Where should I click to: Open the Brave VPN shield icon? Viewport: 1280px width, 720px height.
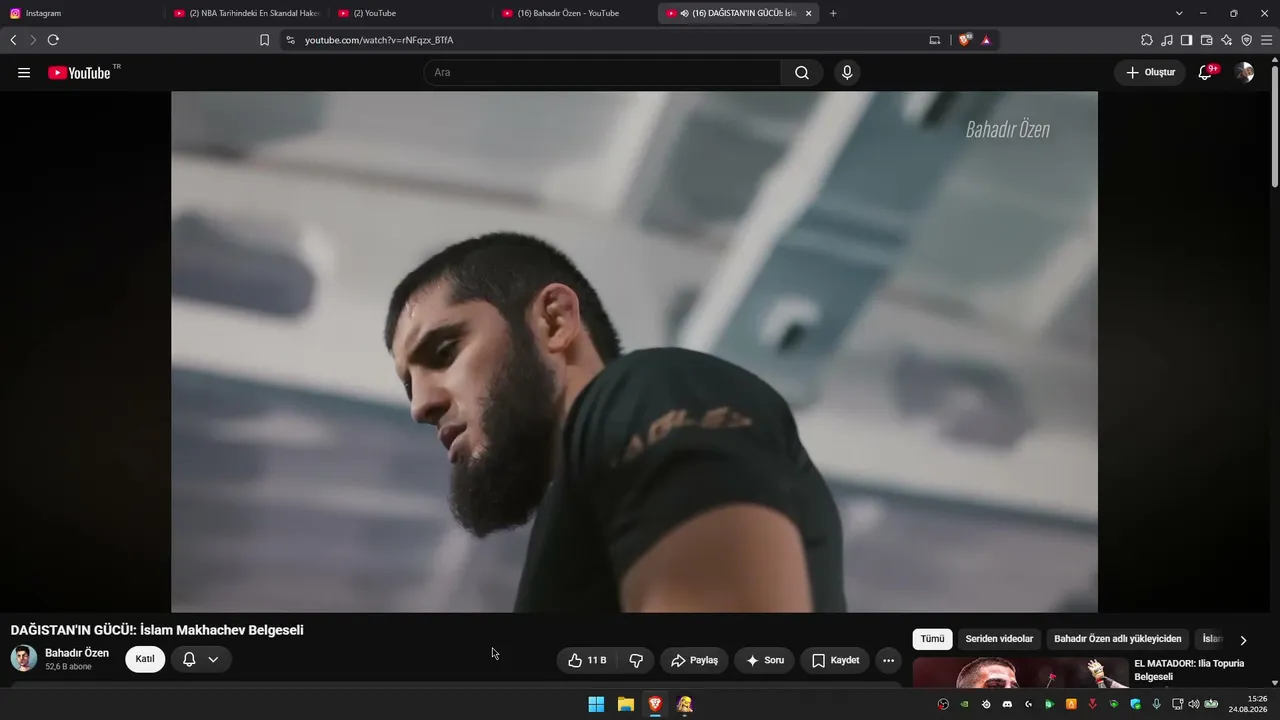(1246, 40)
